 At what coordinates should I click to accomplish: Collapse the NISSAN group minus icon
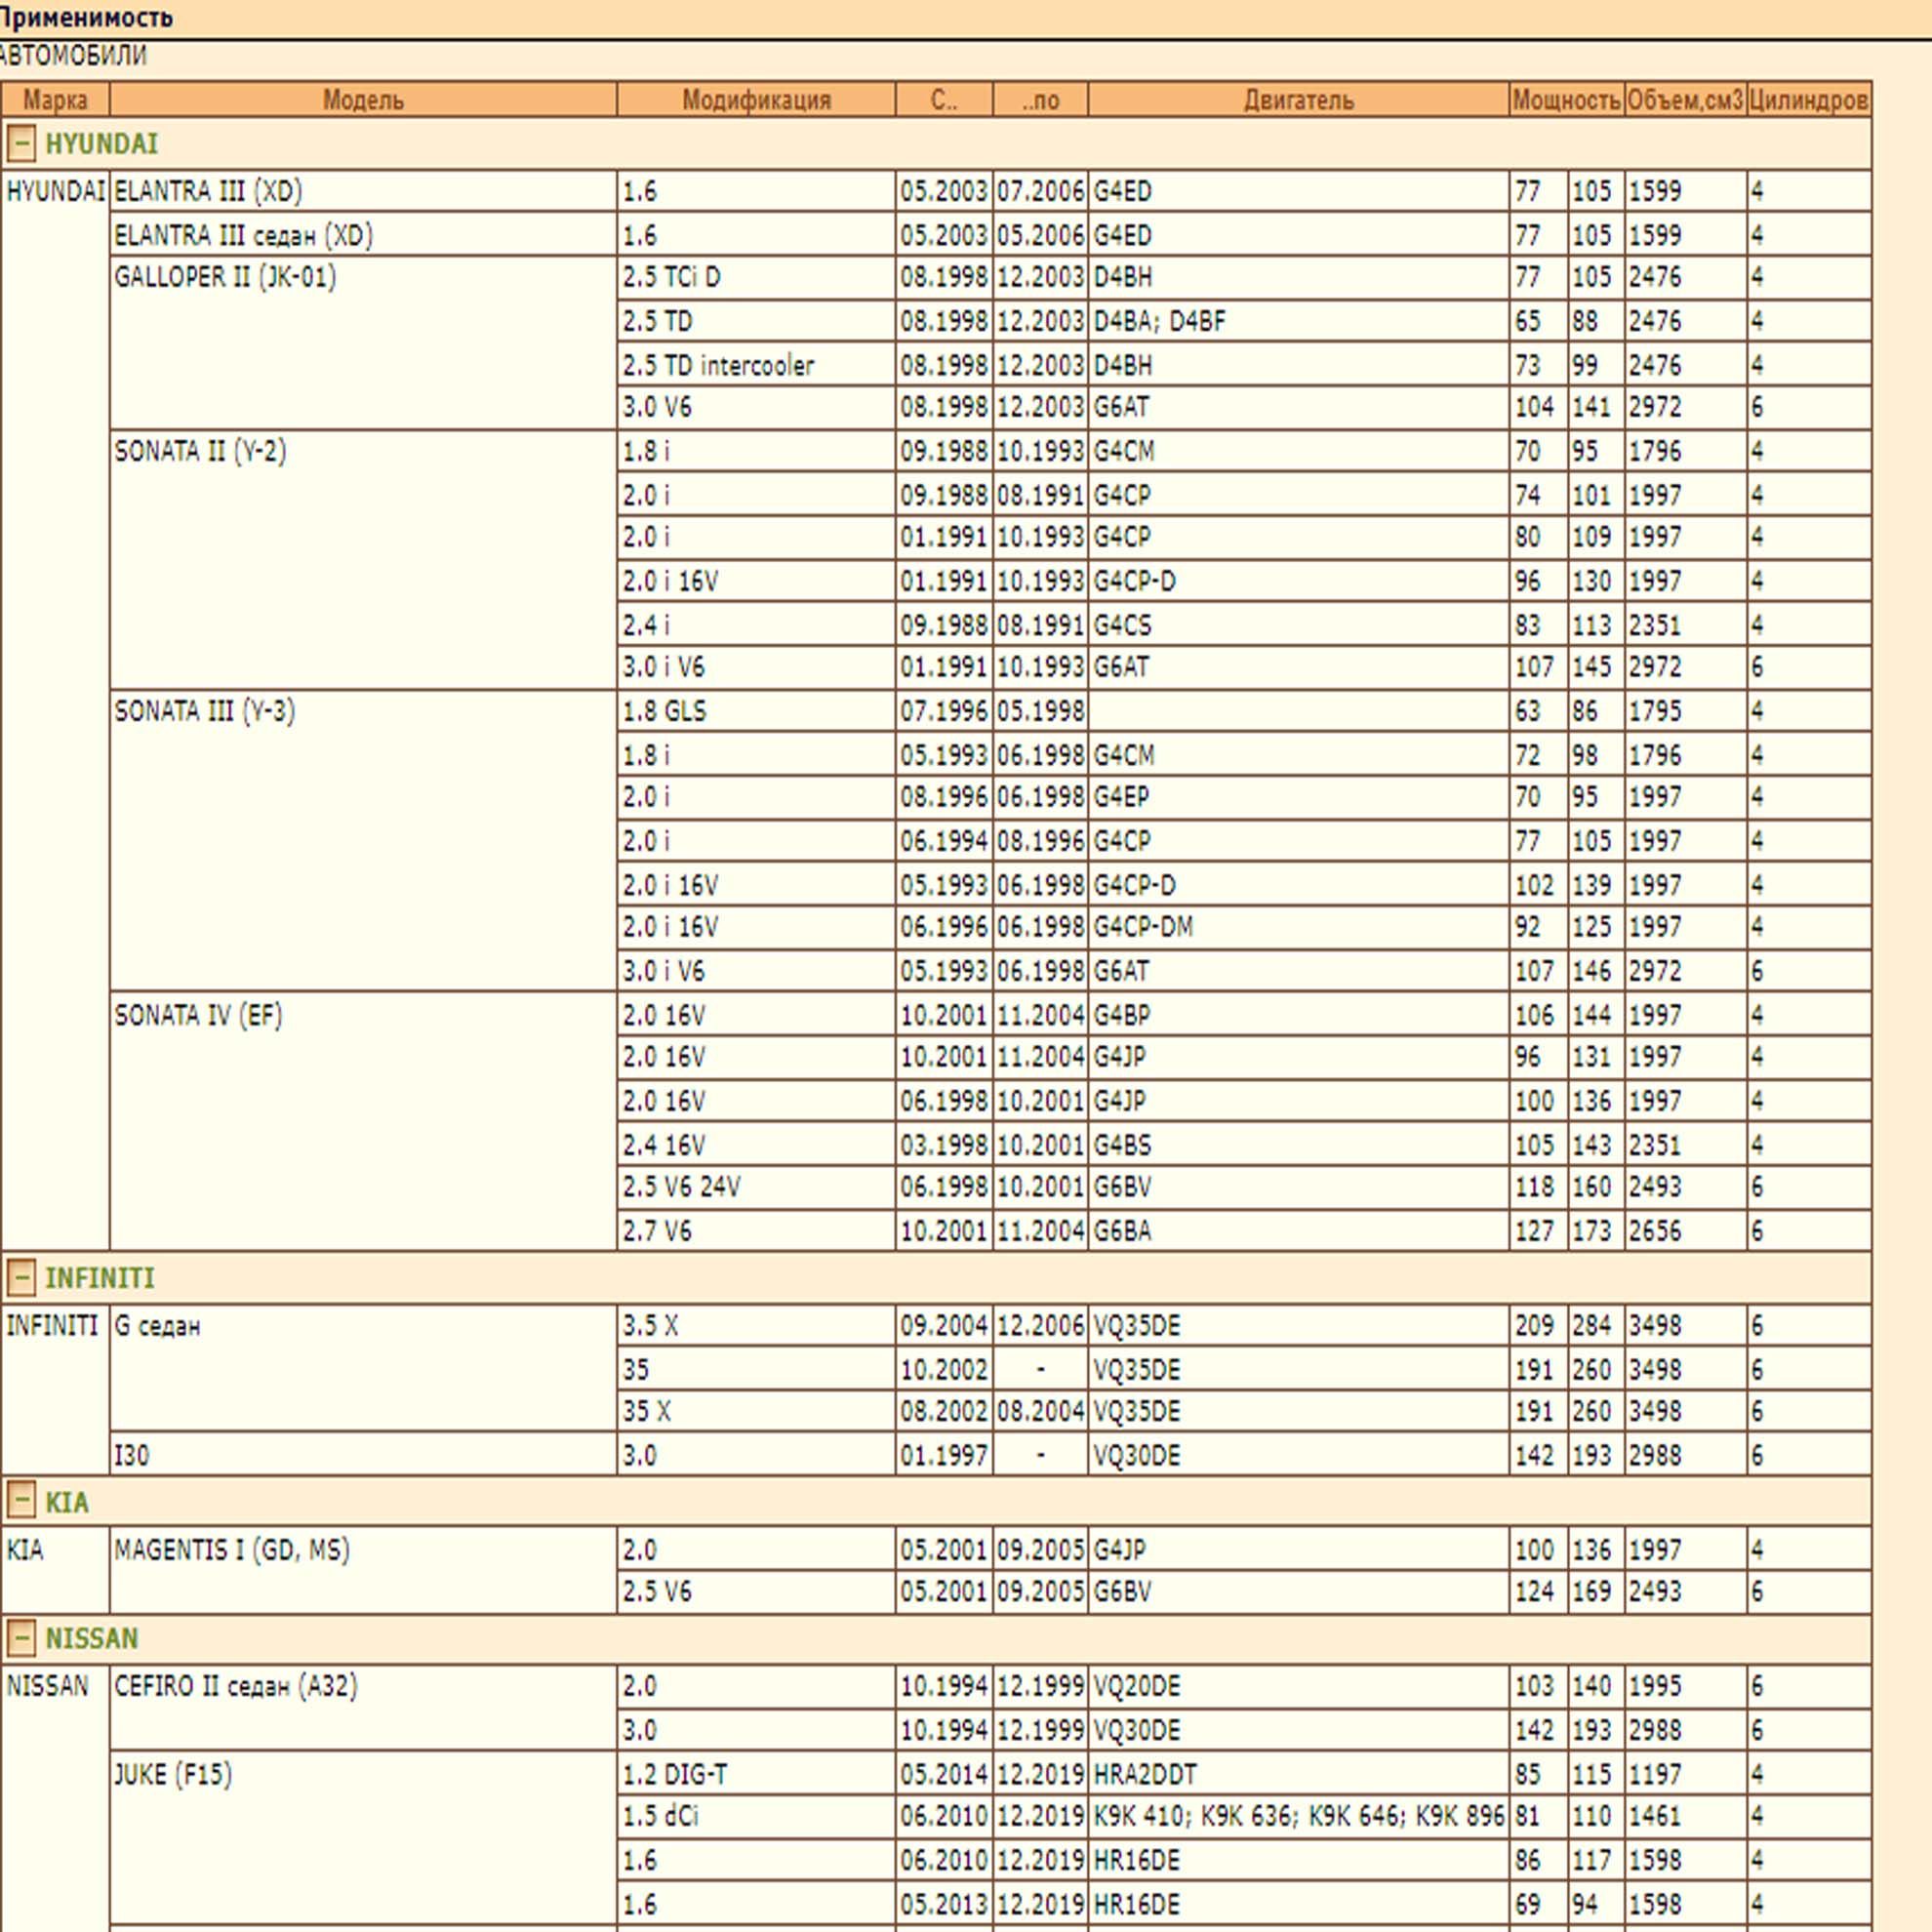pos(21,1638)
